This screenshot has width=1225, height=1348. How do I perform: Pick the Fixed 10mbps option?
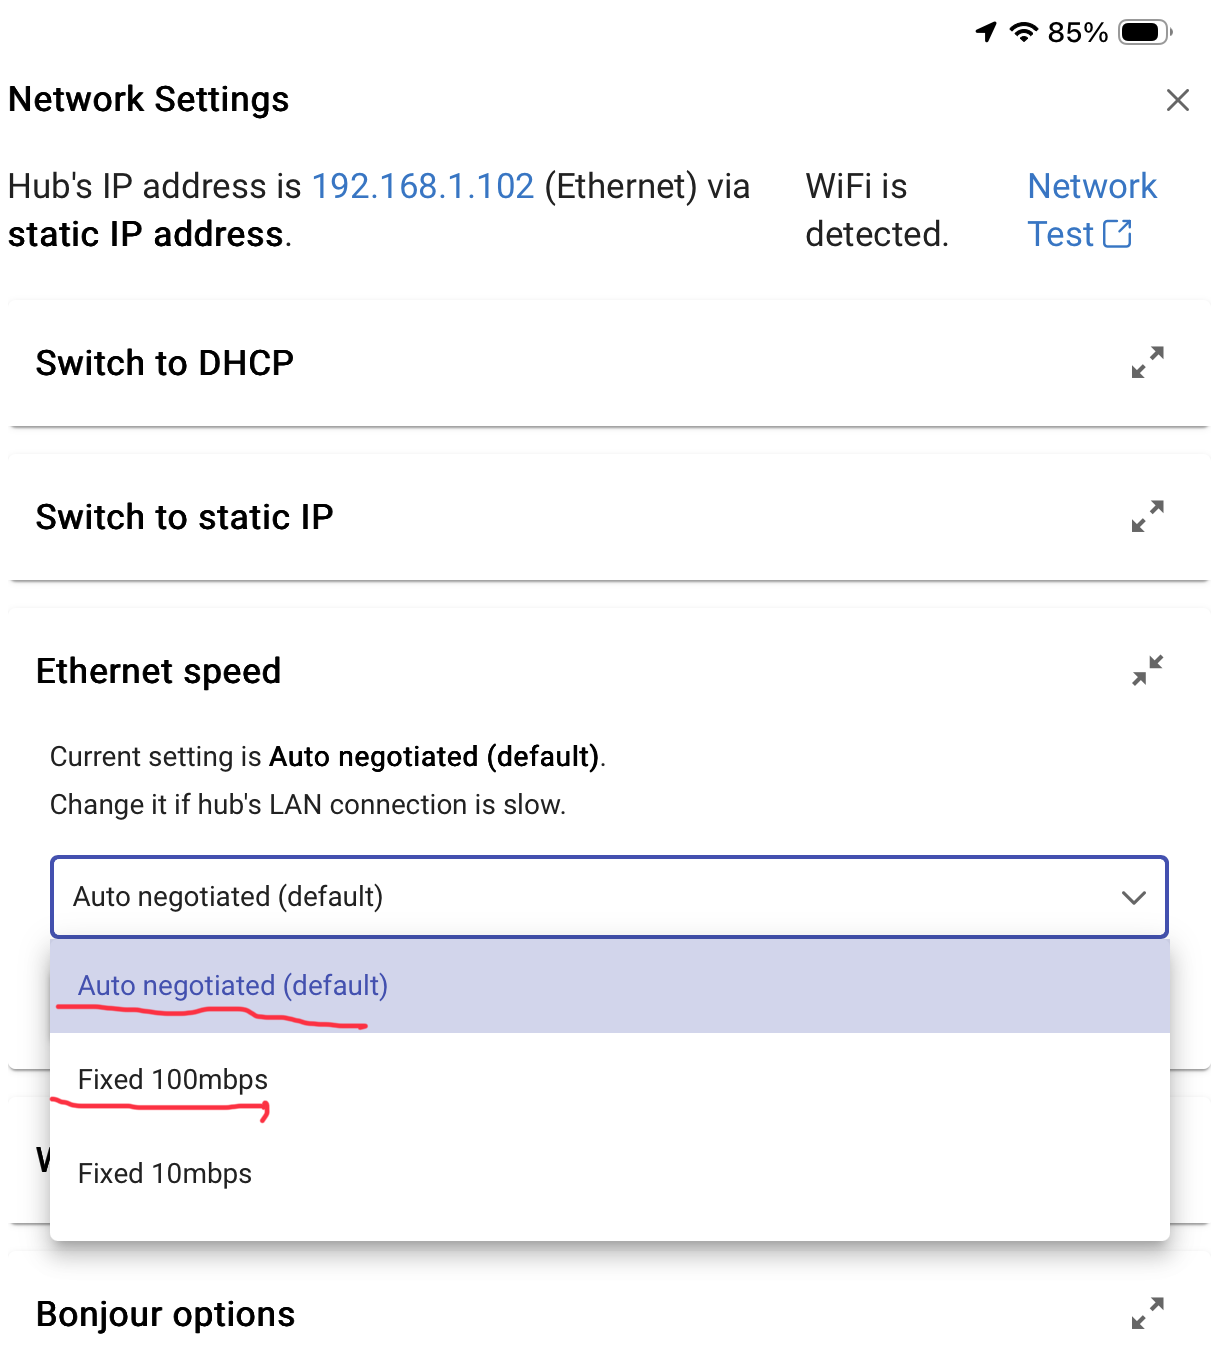pyautogui.click(x=165, y=1174)
